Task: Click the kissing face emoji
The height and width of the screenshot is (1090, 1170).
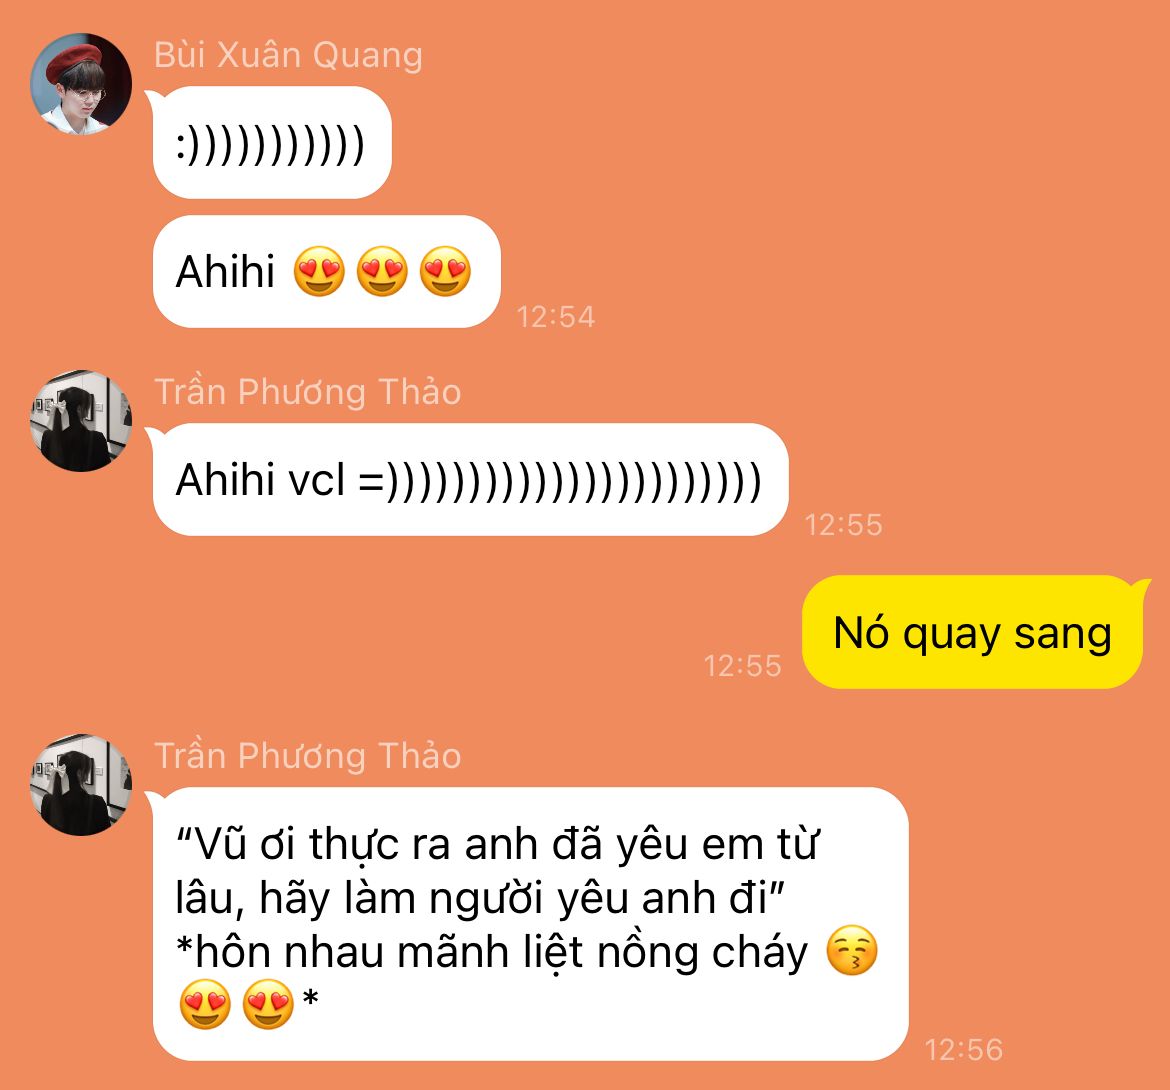Action: pyautogui.click(x=852, y=951)
